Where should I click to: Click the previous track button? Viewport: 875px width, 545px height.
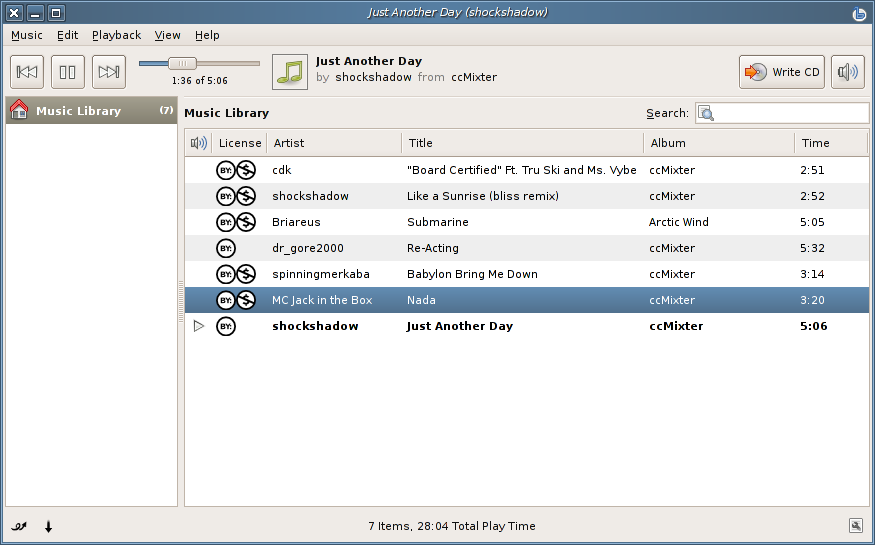tap(27, 72)
